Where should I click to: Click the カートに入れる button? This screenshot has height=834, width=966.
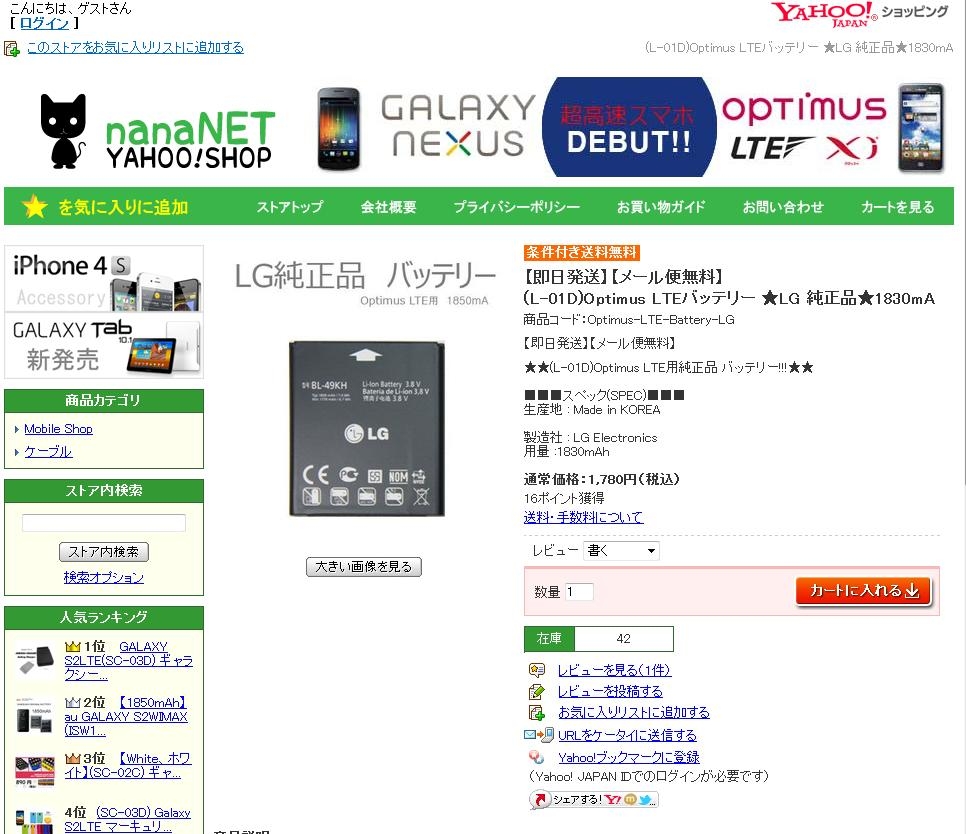pos(864,591)
